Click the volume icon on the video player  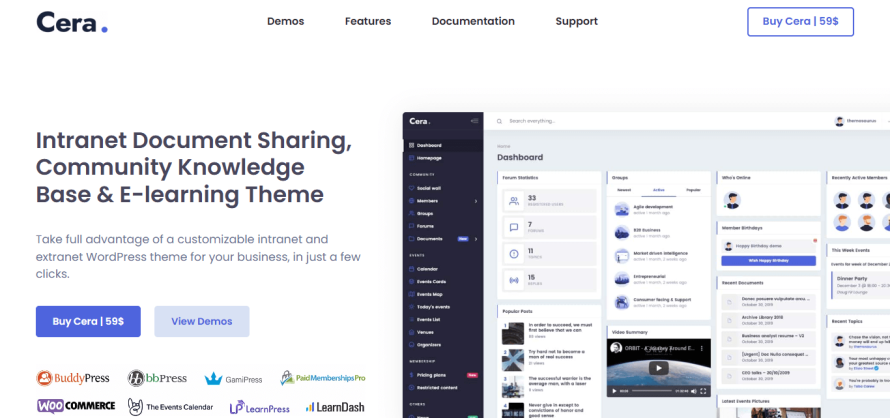695,391
